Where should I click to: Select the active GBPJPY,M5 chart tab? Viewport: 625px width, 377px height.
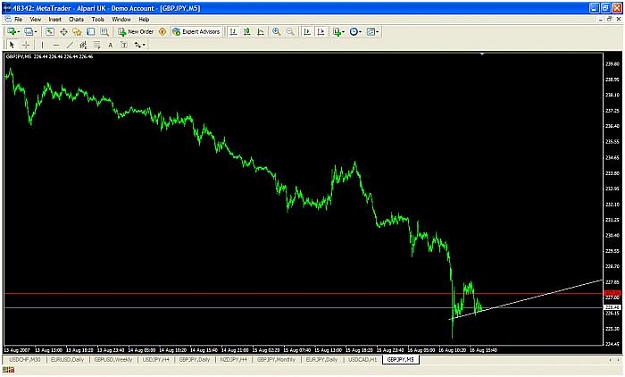point(401,360)
